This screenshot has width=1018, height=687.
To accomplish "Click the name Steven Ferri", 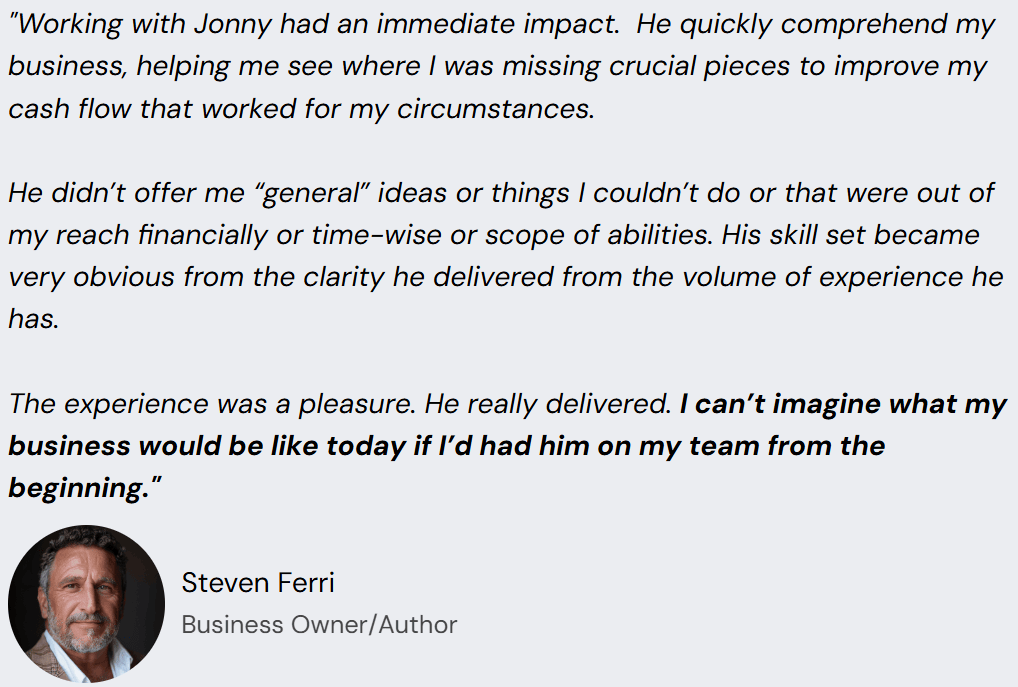I will pyautogui.click(x=257, y=583).
